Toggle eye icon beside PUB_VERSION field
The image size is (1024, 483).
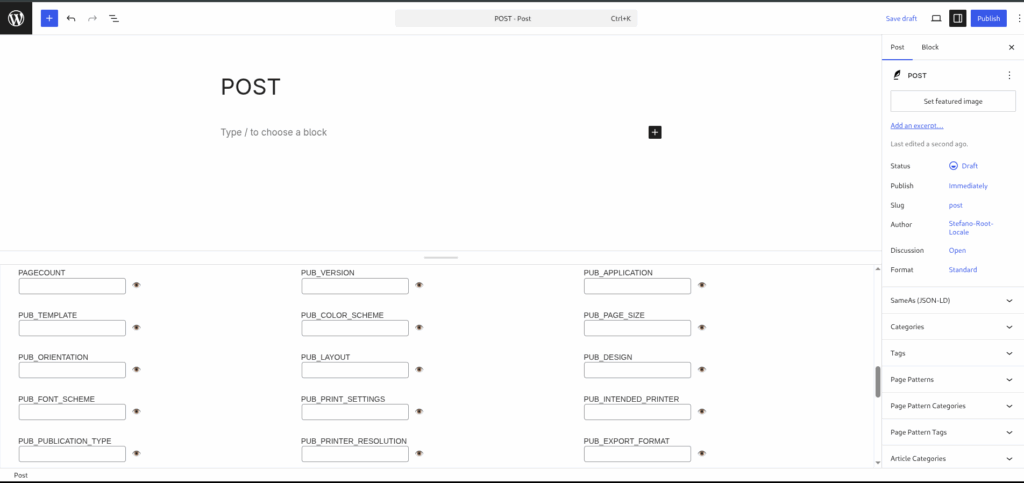point(419,285)
